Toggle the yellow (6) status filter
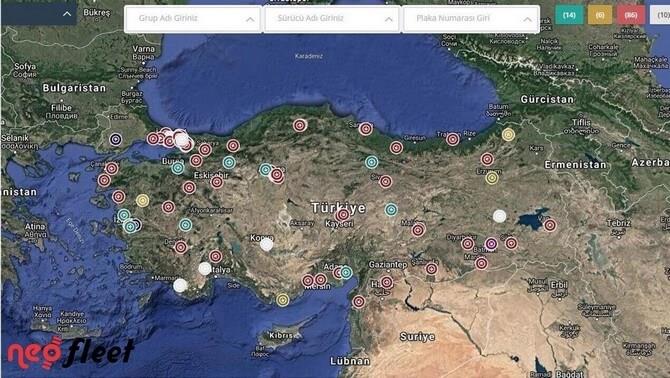Viewport: 670px width, 378px height. (x=600, y=15)
